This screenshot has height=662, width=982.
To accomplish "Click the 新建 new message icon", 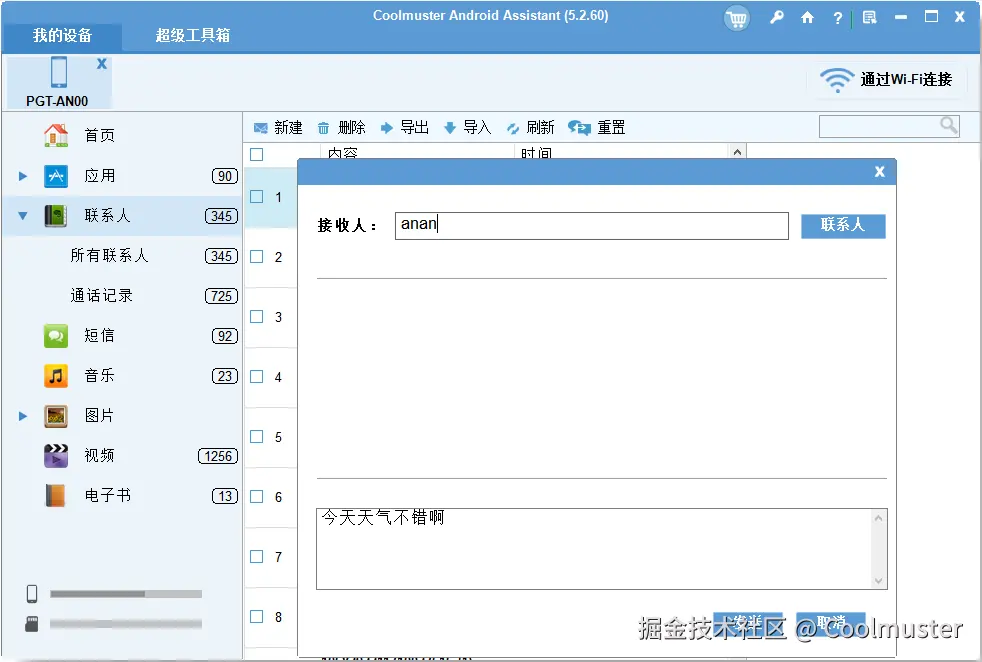I will pyautogui.click(x=261, y=128).
